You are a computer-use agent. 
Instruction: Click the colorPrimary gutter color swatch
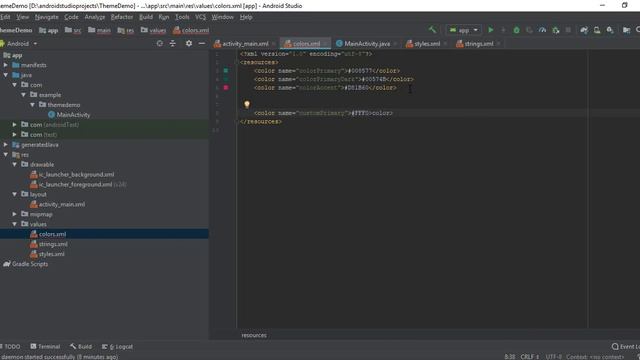tap(226, 71)
